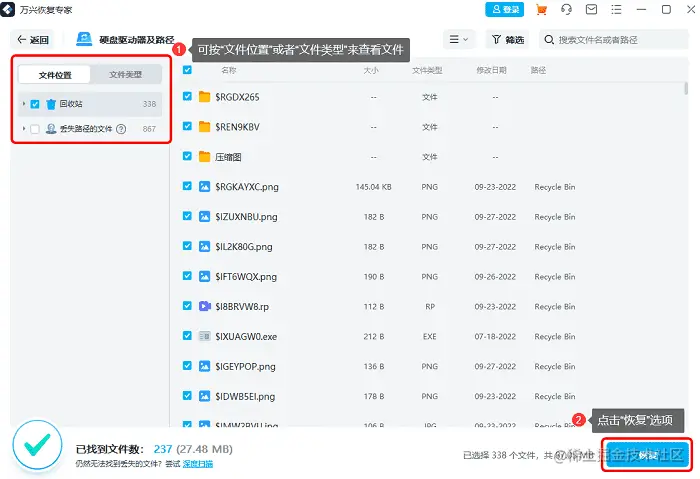Viewport: 700px width, 479px height.
Task: Click the $IGEYPOP.png image icon
Action: click(204, 366)
